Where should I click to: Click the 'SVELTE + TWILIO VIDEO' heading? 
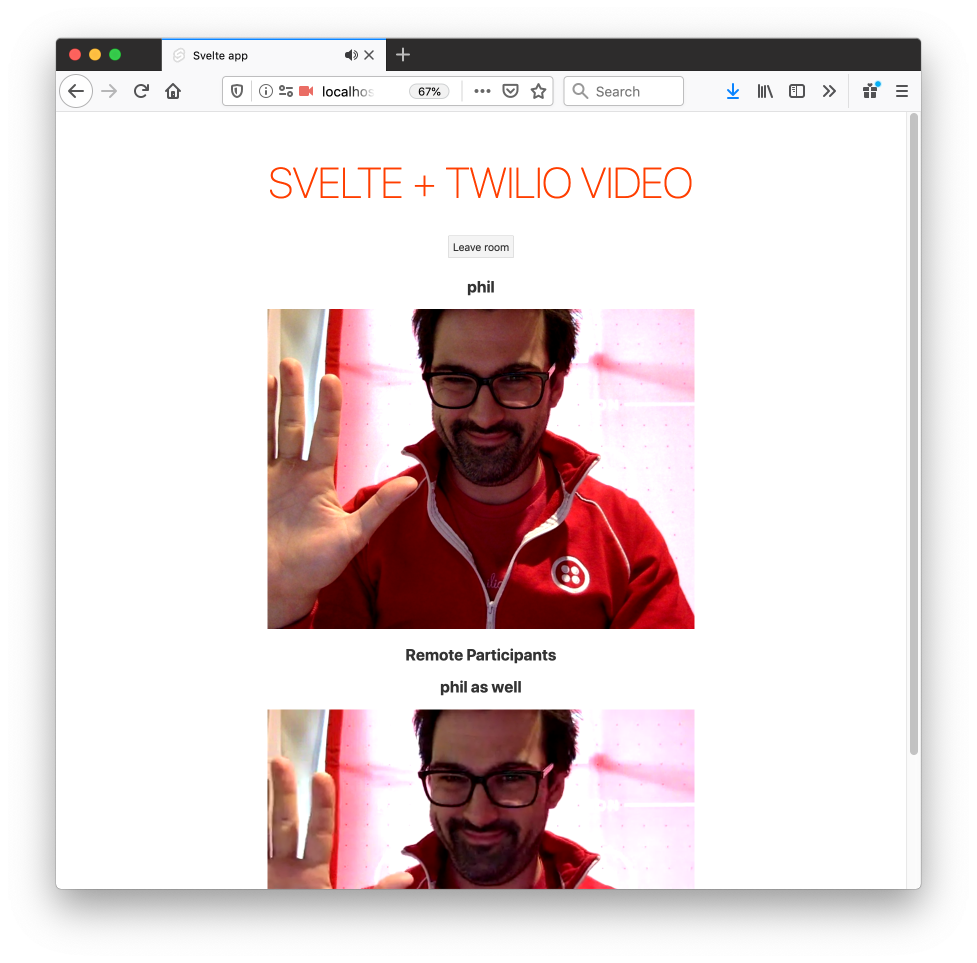click(x=480, y=183)
